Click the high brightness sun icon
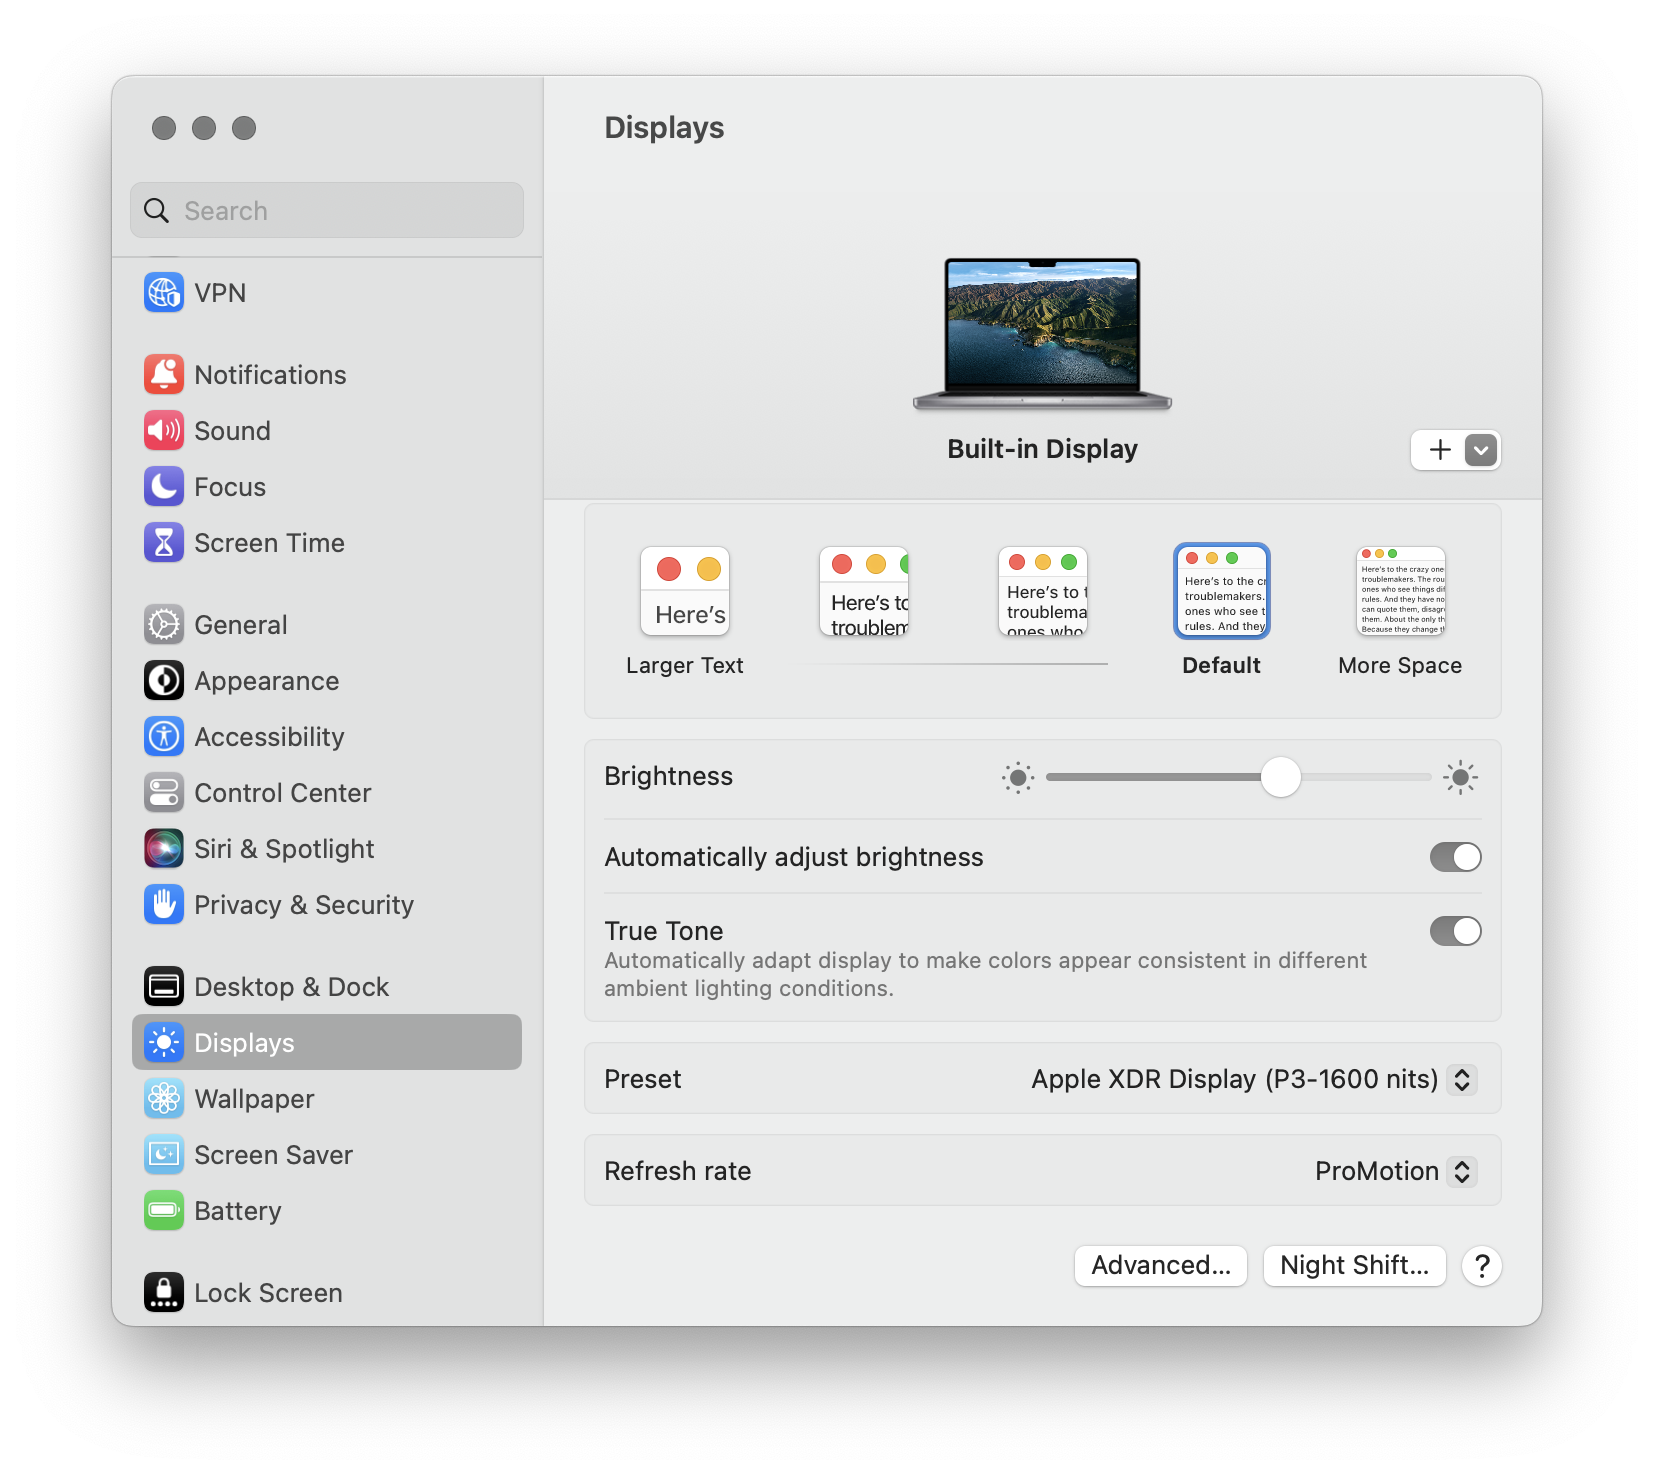This screenshot has width=1654, height=1474. point(1460,777)
